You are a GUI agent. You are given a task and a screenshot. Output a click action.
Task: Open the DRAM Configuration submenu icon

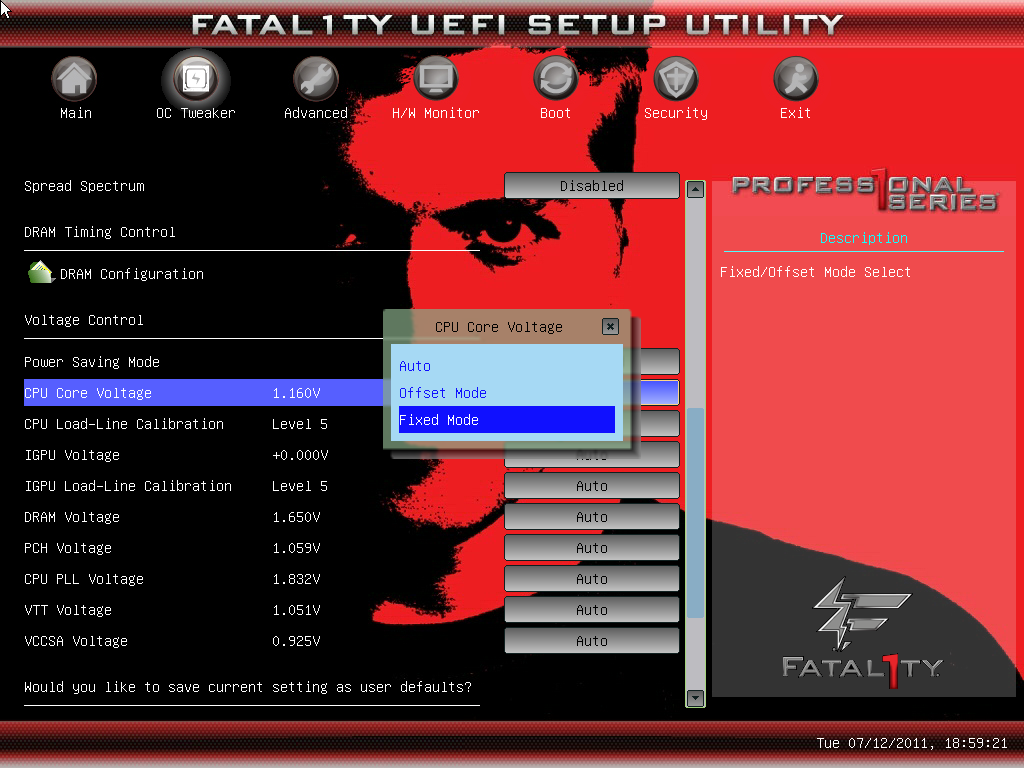41,273
